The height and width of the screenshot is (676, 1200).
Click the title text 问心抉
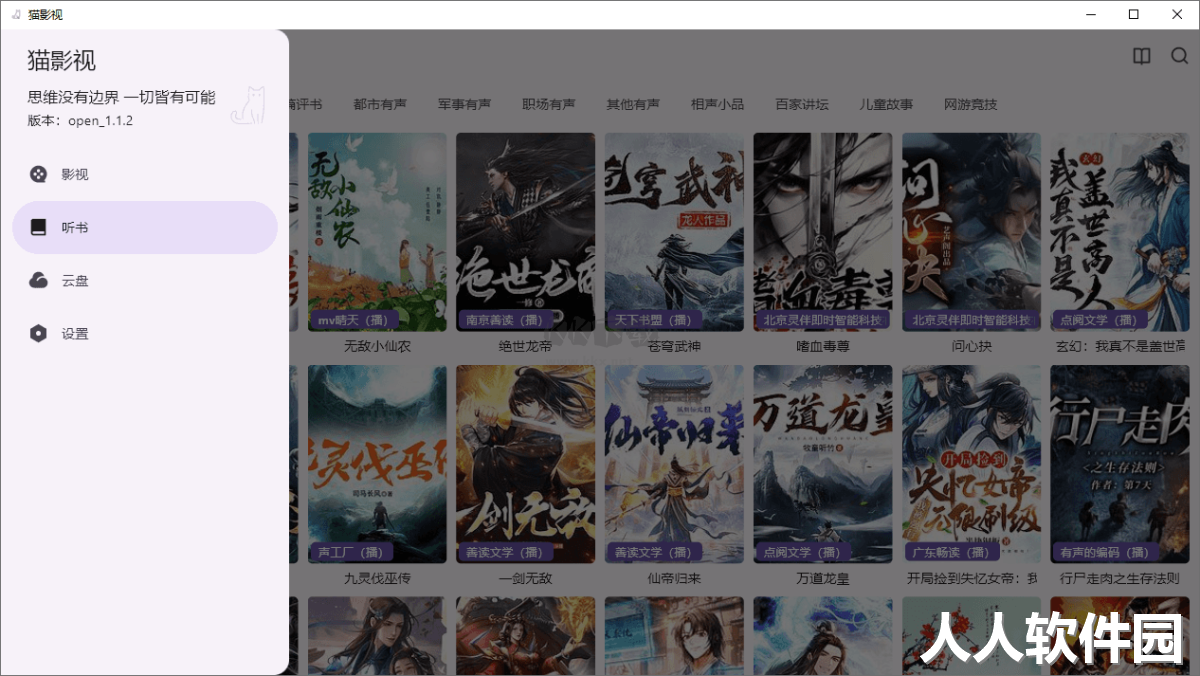tap(971, 346)
